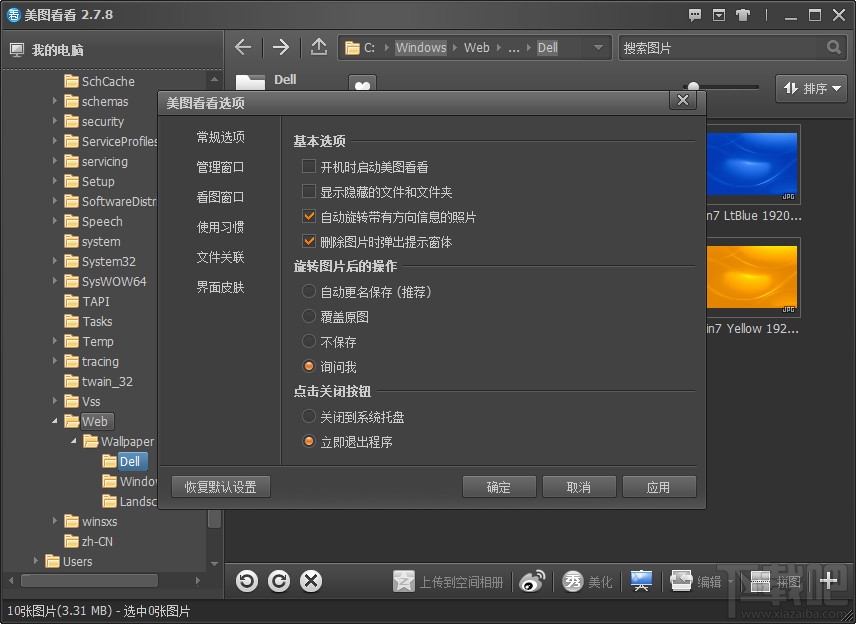
Task: Expand the System32 folder tree node
Action: tap(55, 261)
